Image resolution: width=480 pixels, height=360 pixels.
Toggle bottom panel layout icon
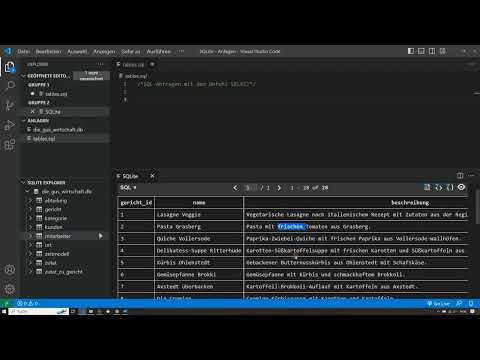421,51
